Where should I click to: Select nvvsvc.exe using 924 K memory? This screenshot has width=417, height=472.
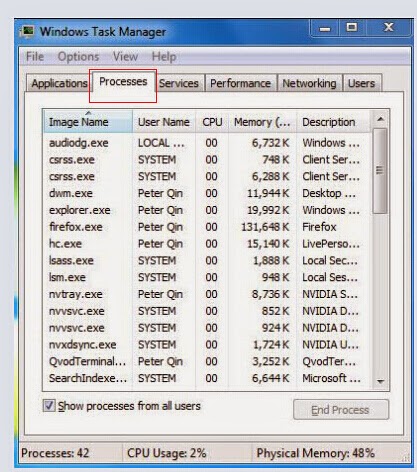coord(207,328)
